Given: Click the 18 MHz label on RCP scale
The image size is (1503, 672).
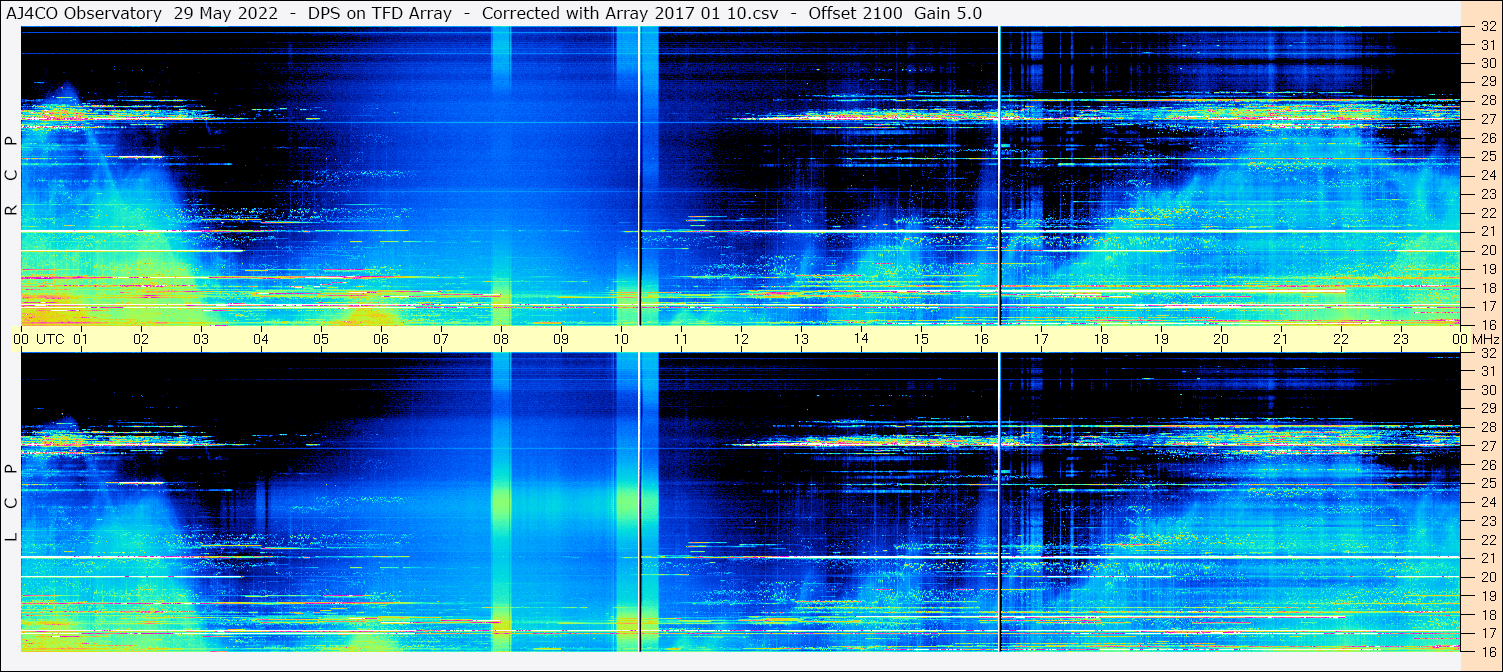Looking at the screenshot, I should 1487,287.
